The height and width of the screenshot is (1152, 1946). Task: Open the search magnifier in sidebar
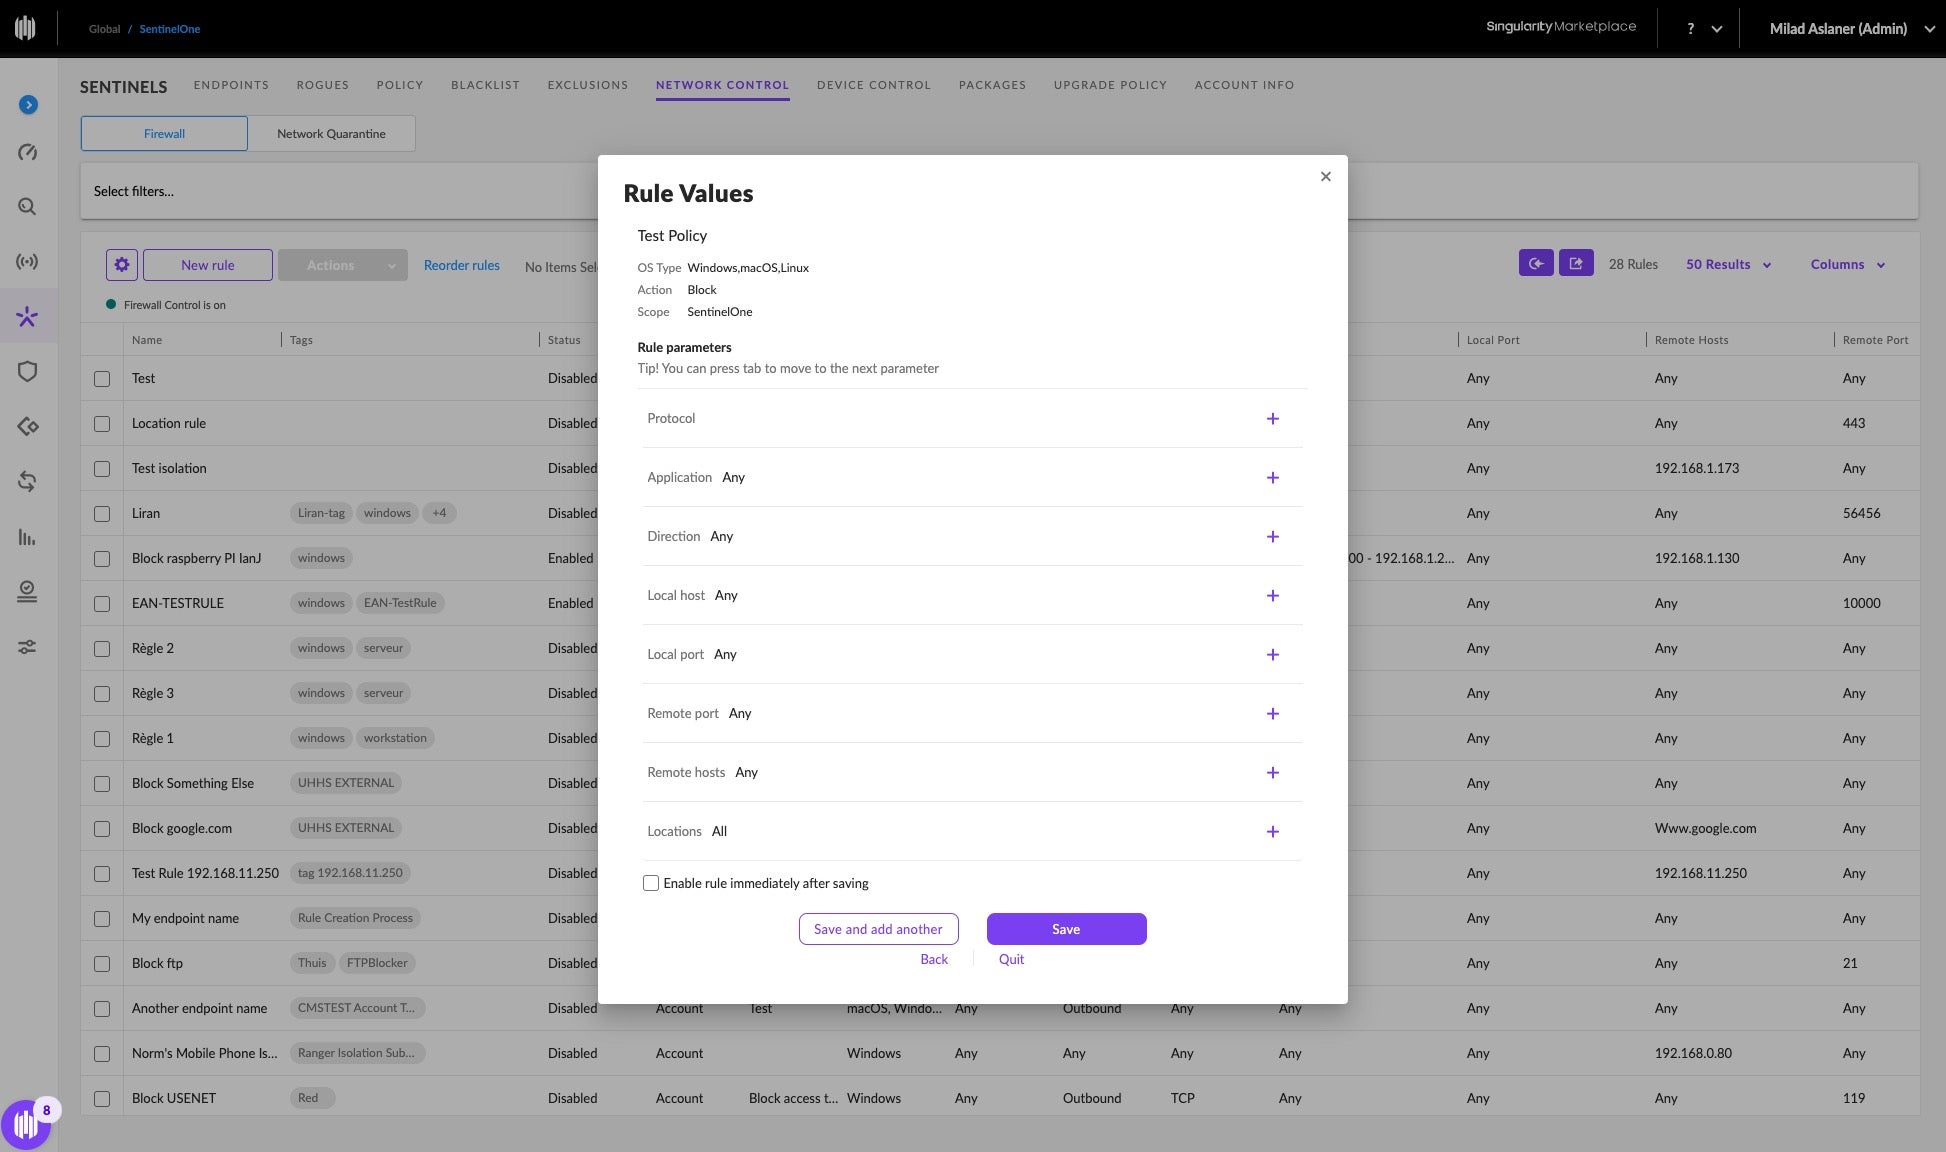[x=27, y=207]
